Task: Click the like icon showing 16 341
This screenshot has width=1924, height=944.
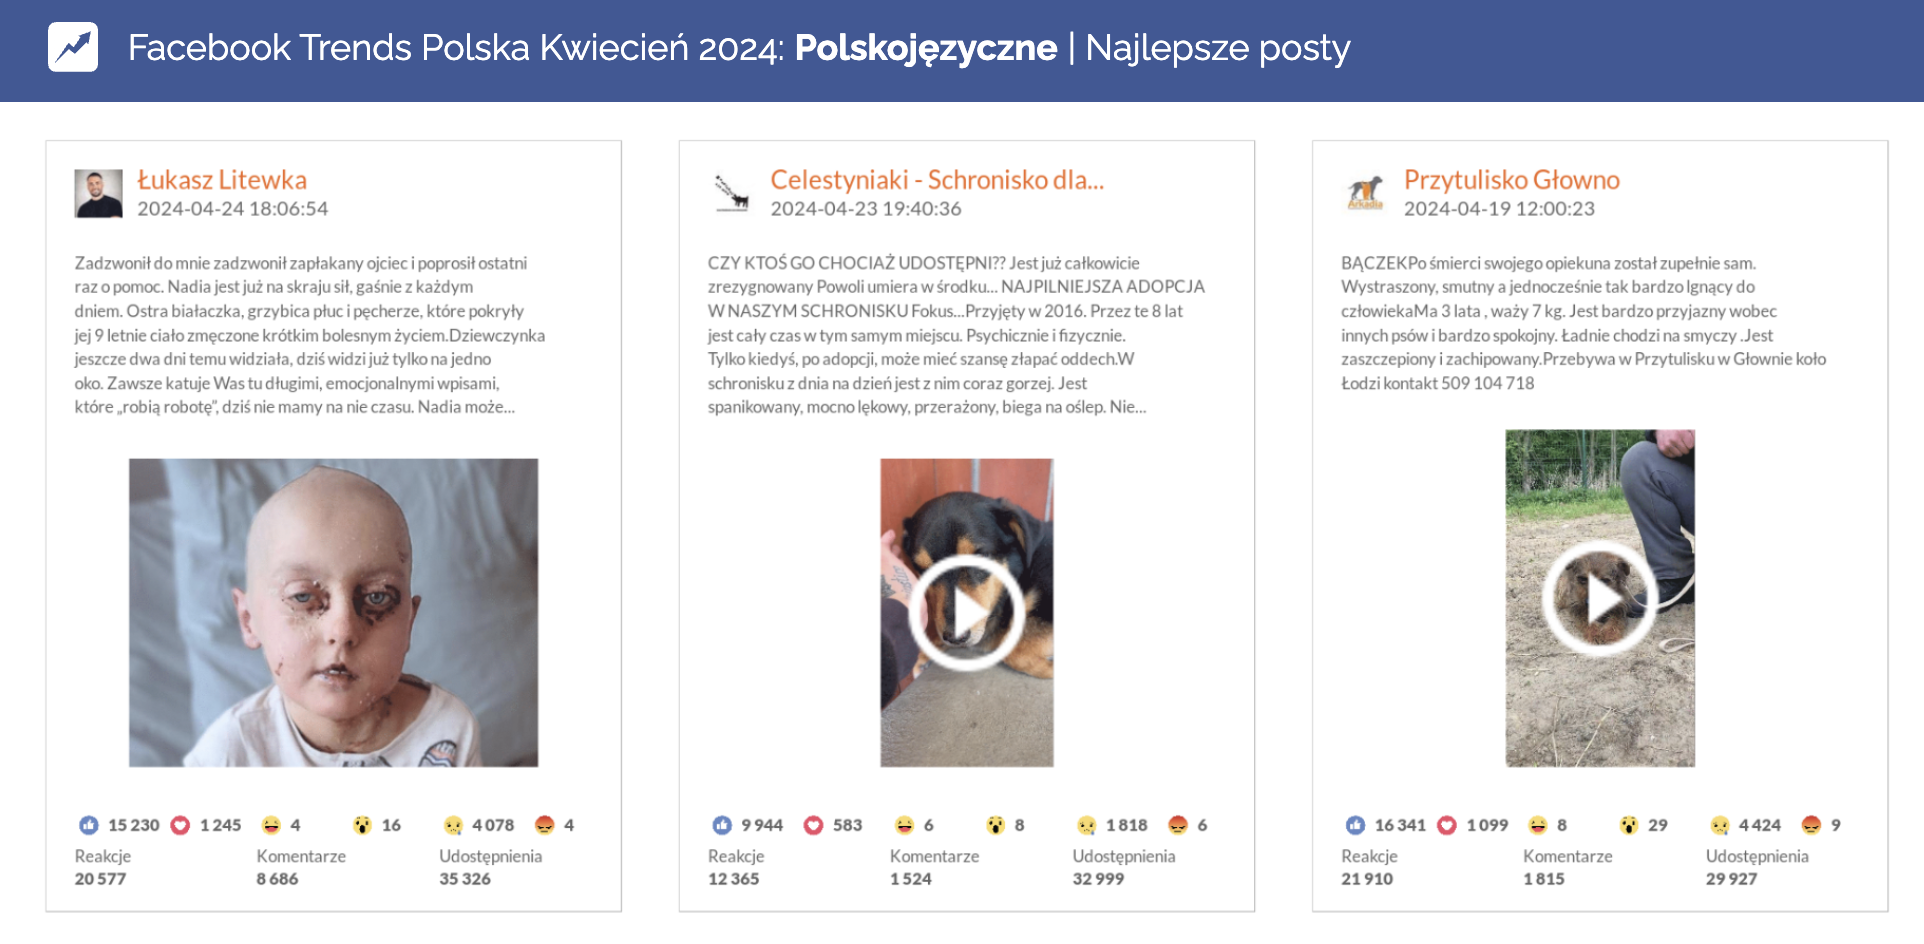Action: tap(1355, 825)
